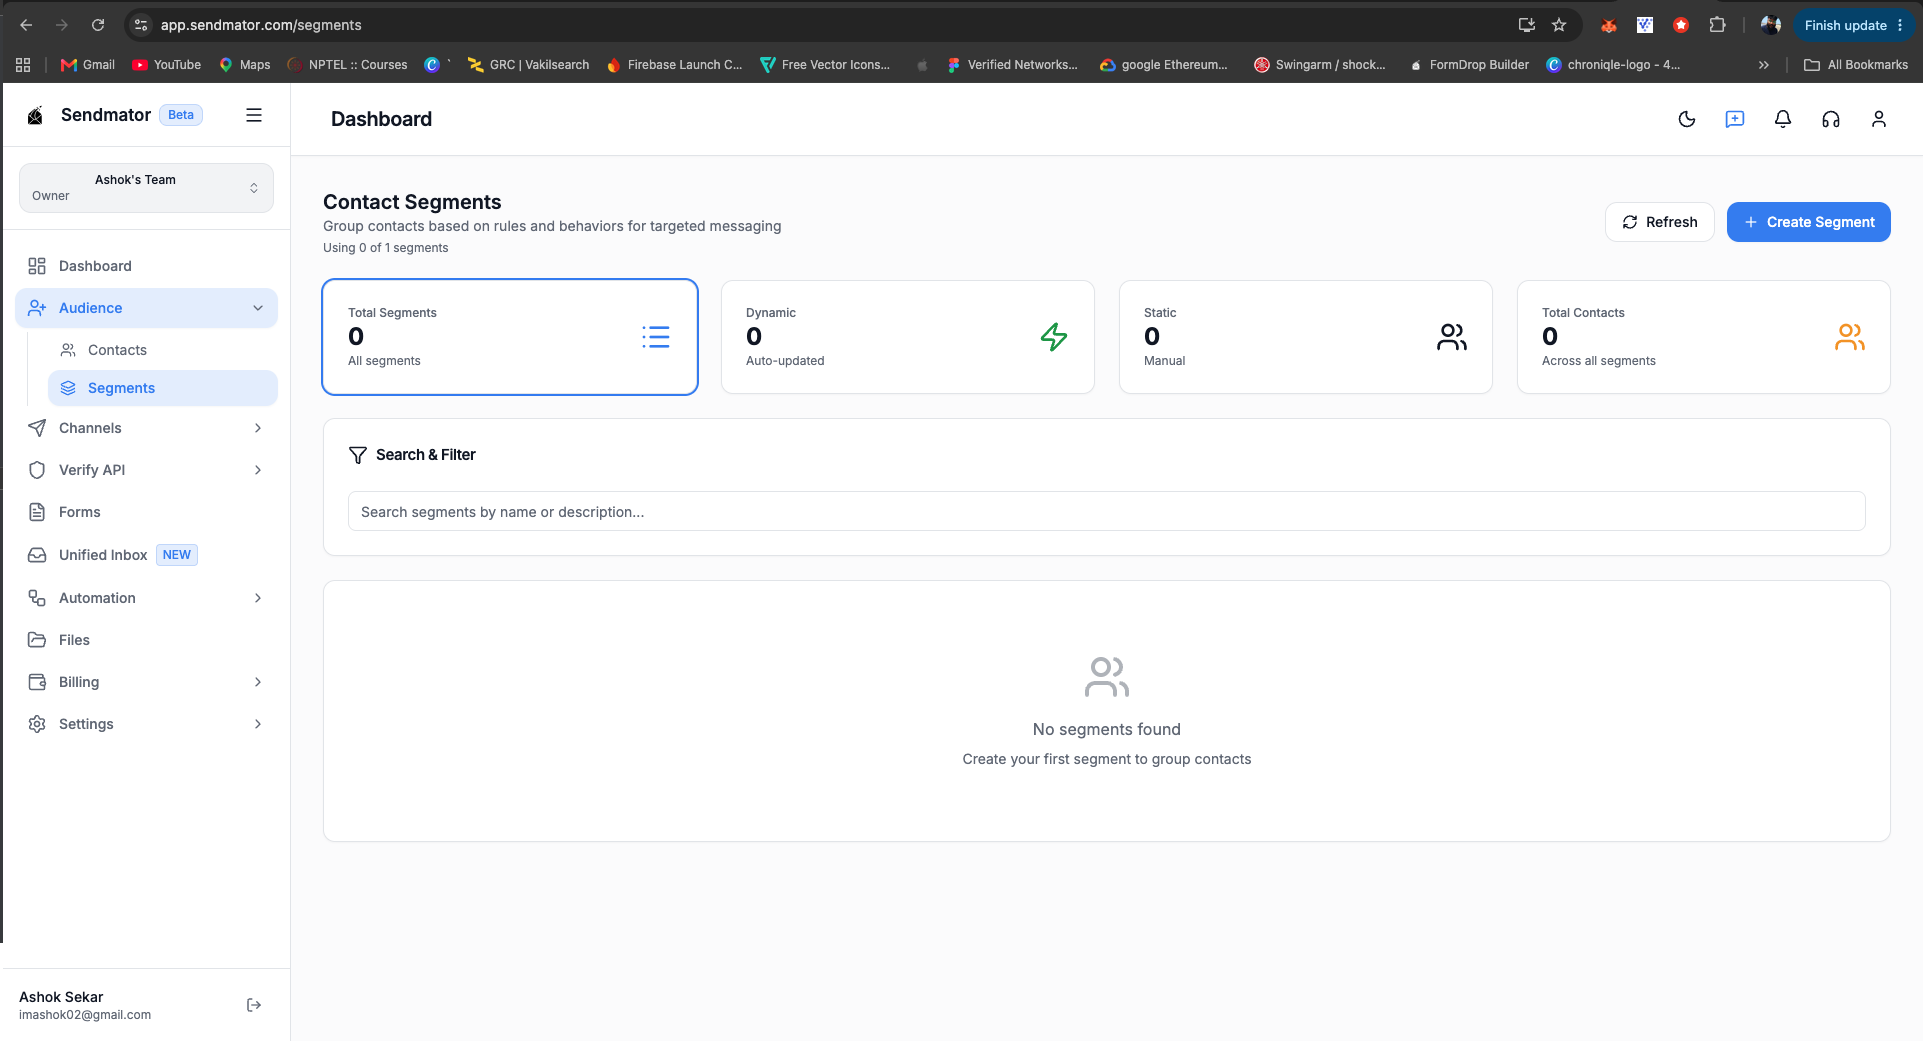
Task: Show more bookmarks with the overflow chevron
Action: (1764, 65)
